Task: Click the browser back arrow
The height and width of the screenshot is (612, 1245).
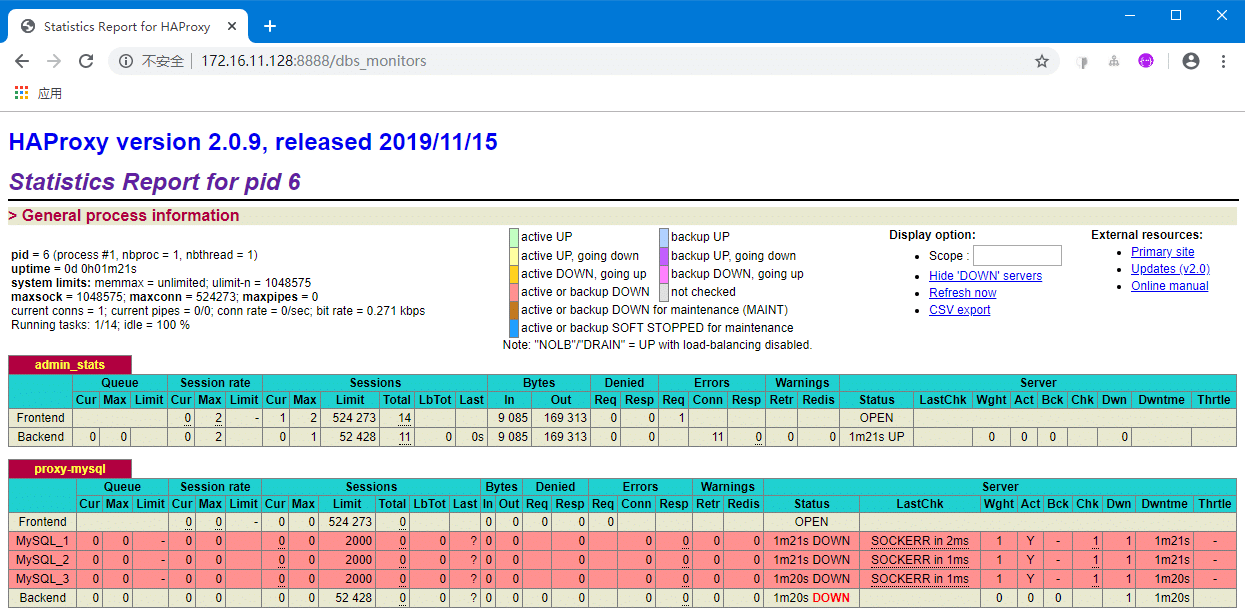Action: [x=22, y=61]
